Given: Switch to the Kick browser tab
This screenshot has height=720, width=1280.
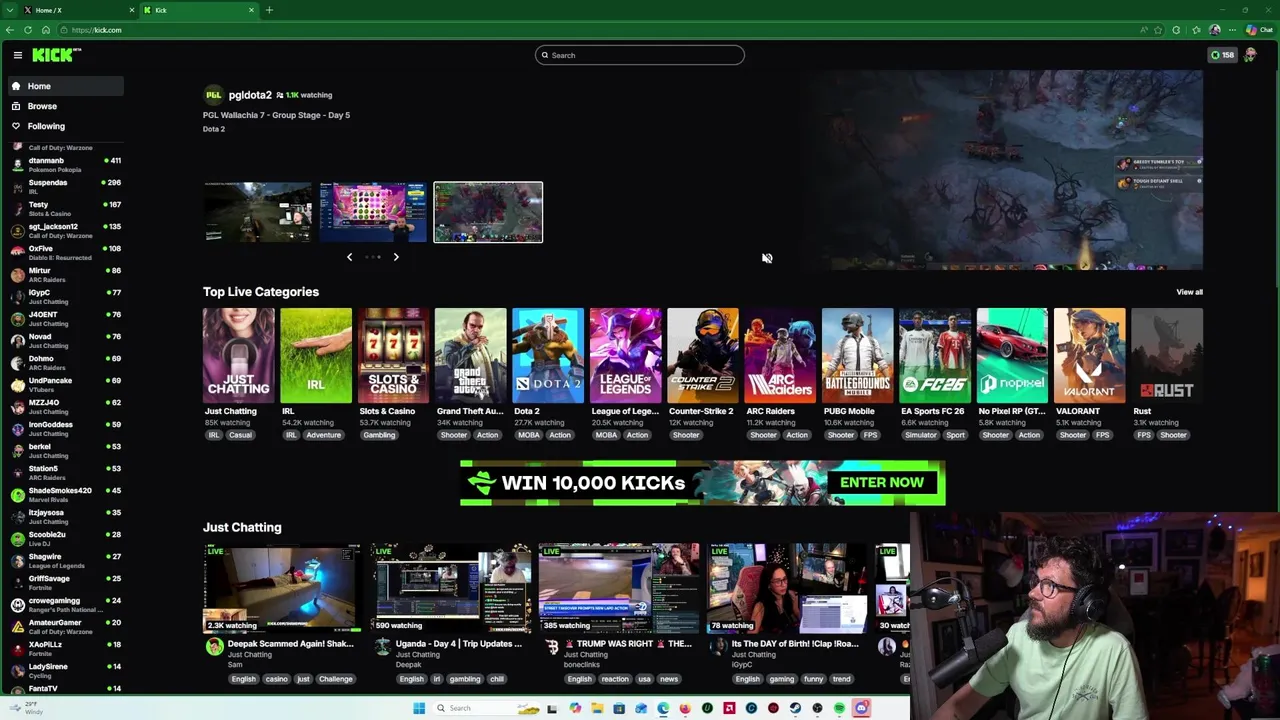Looking at the screenshot, I should 198,10.
